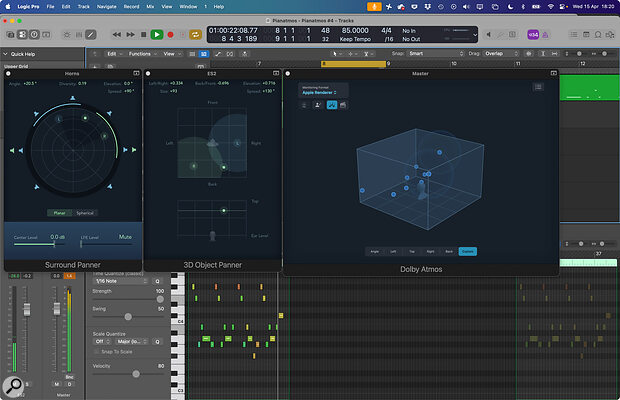Open the pointer left-click tool menu
620x400 pixels.
tap(336, 54)
